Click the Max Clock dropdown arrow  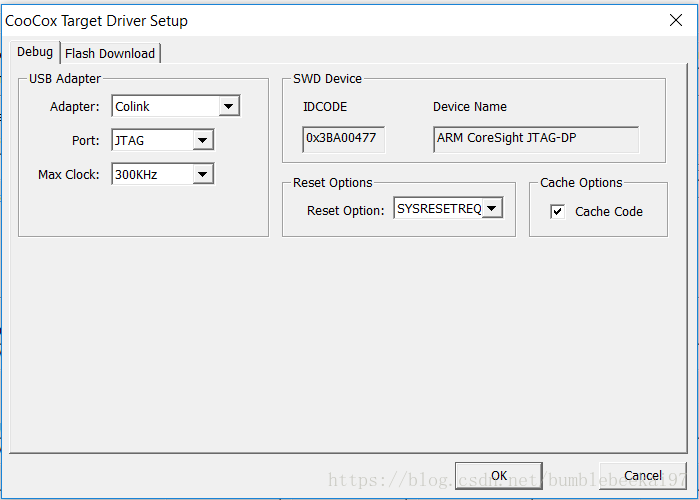[202, 174]
